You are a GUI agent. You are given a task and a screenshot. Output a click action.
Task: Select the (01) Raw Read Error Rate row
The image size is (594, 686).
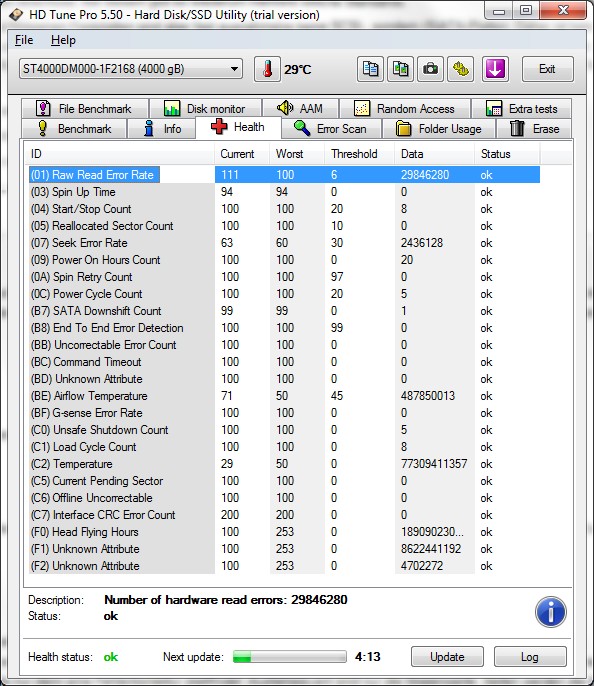coord(284,175)
